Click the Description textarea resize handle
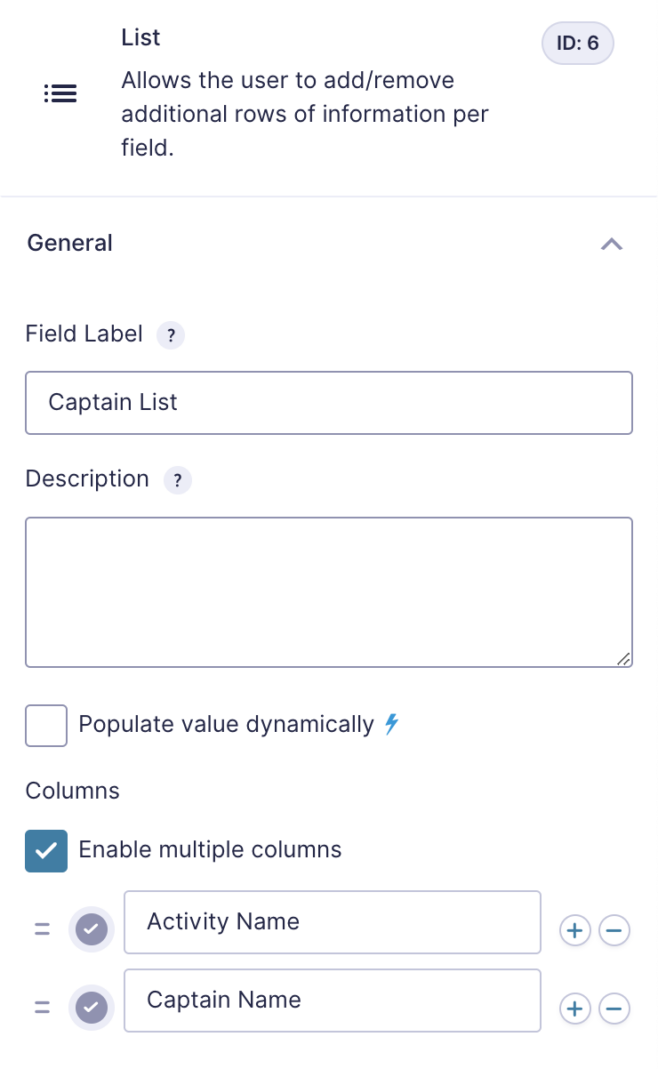658x1069 pixels. (x=623, y=659)
